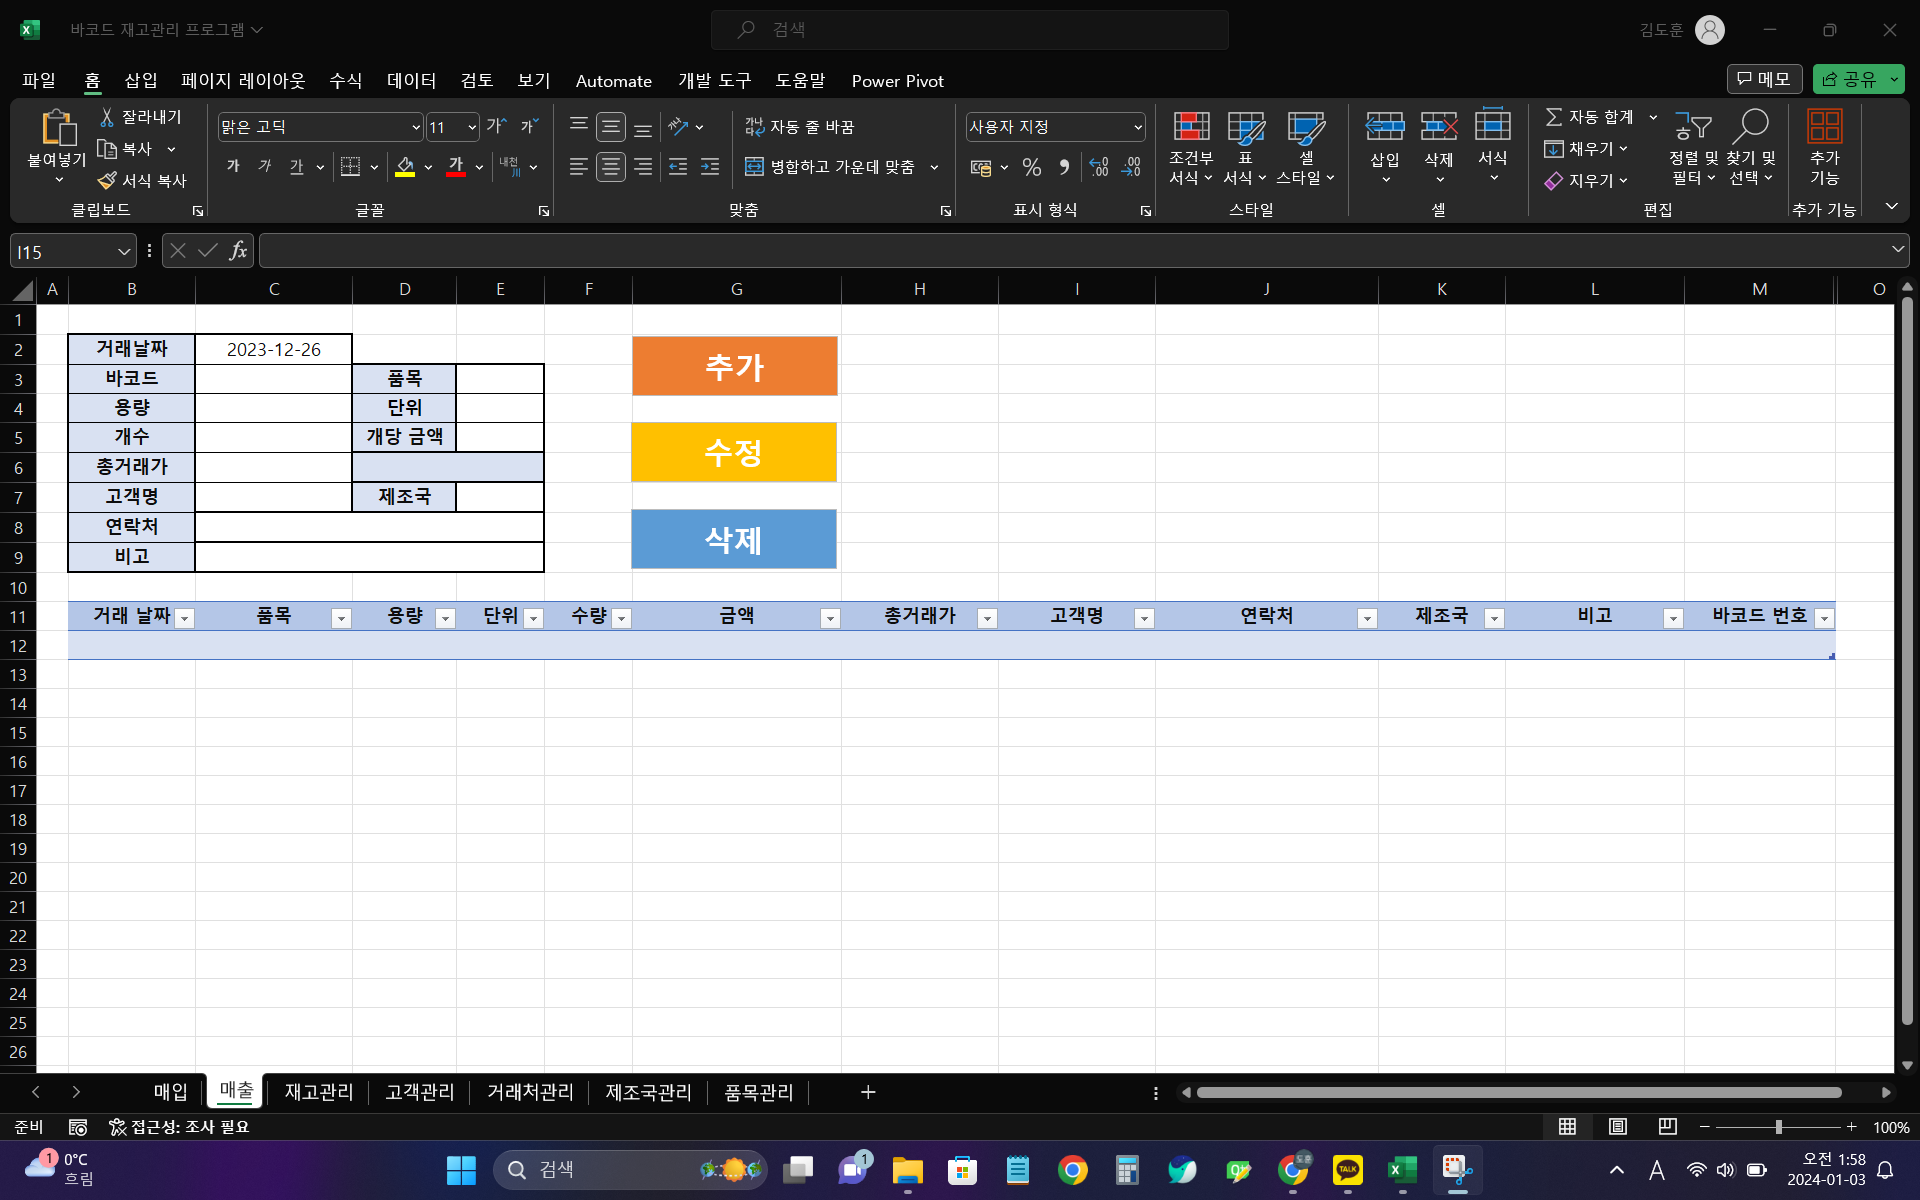Click the percent style icon
This screenshot has height=1200, width=1920.
click(x=1032, y=167)
